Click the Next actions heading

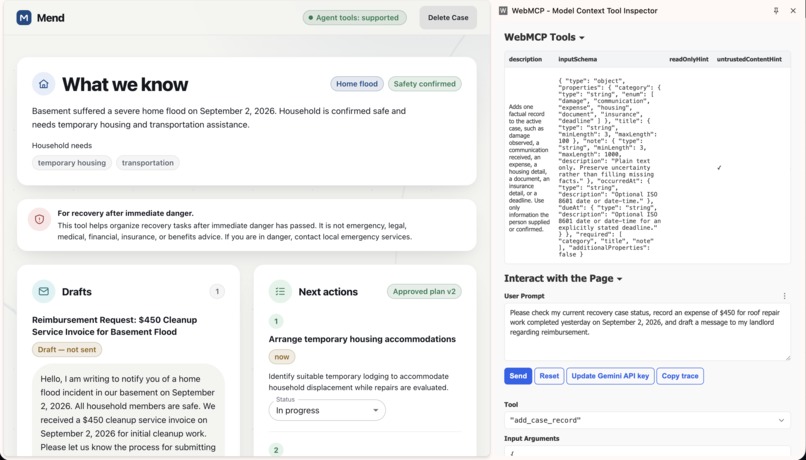(328, 292)
